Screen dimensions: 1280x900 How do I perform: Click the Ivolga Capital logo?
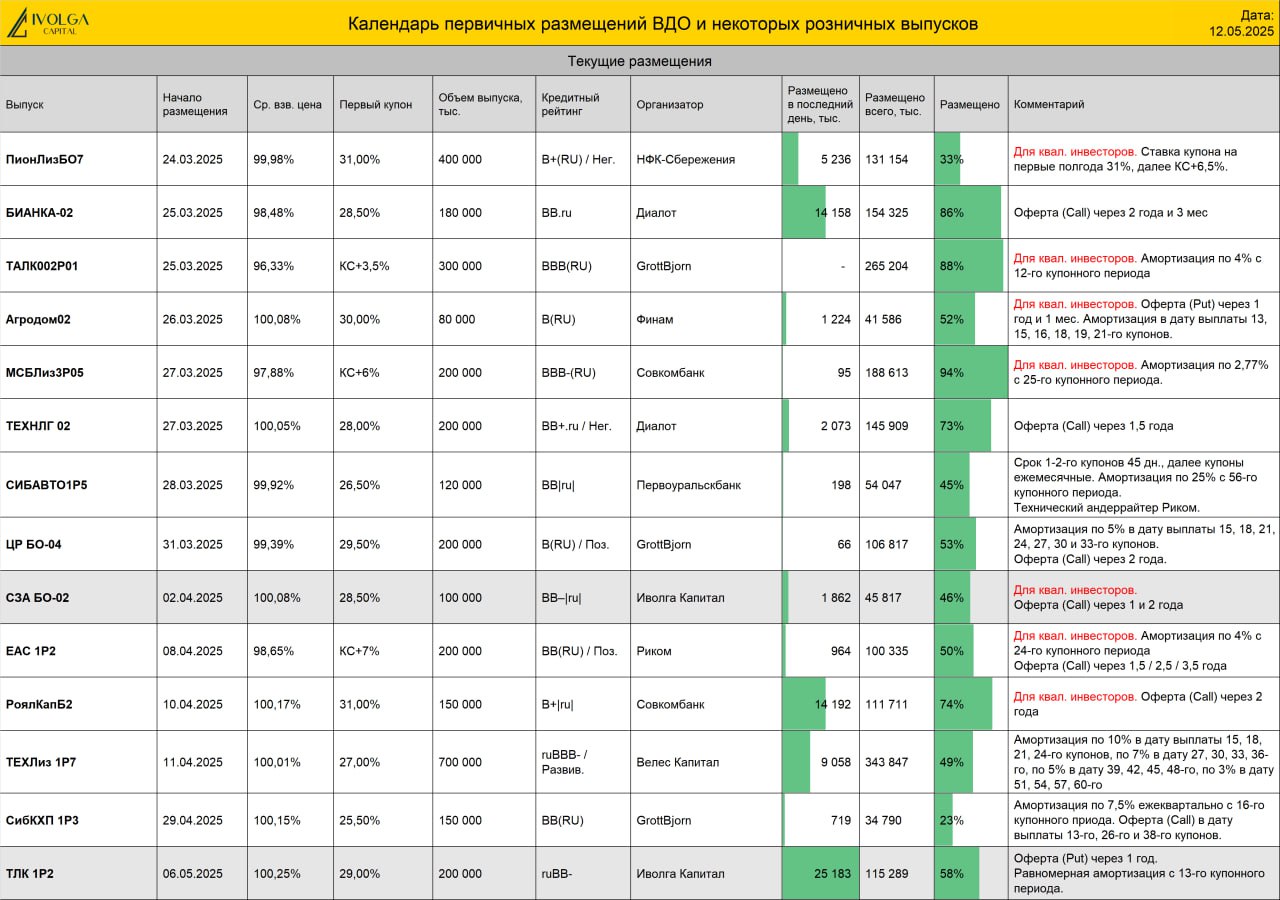click(x=48, y=22)
